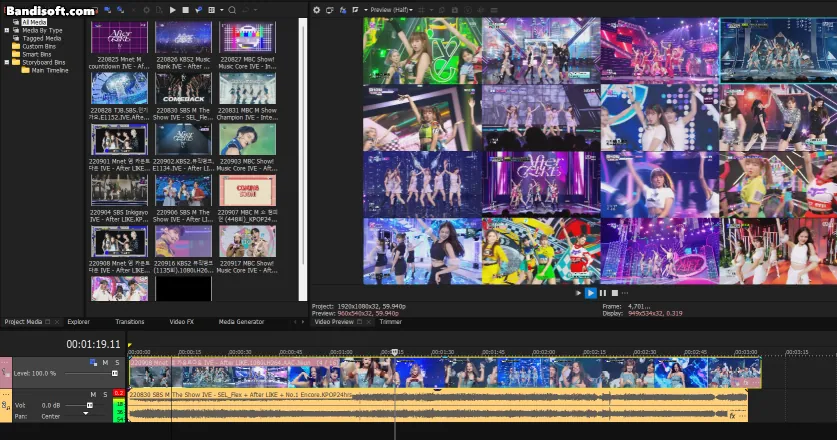837x440 pixels.
Task: Click Play in Project Media toolbar
Action: 172,10
